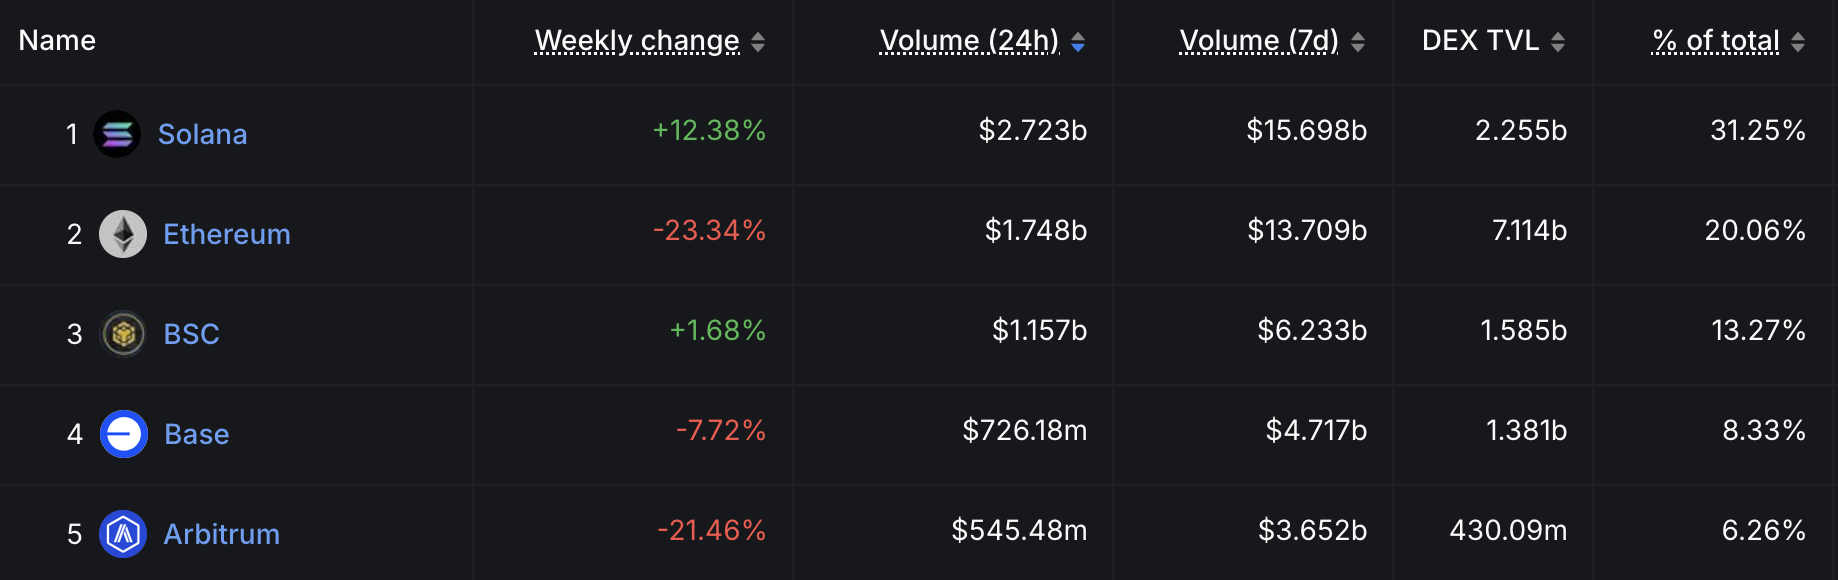Image resolution: width=1838 pixels, height=580 pixels.
Task: Click Volume (24h) sort arrows
Action: coord(1078,42)
